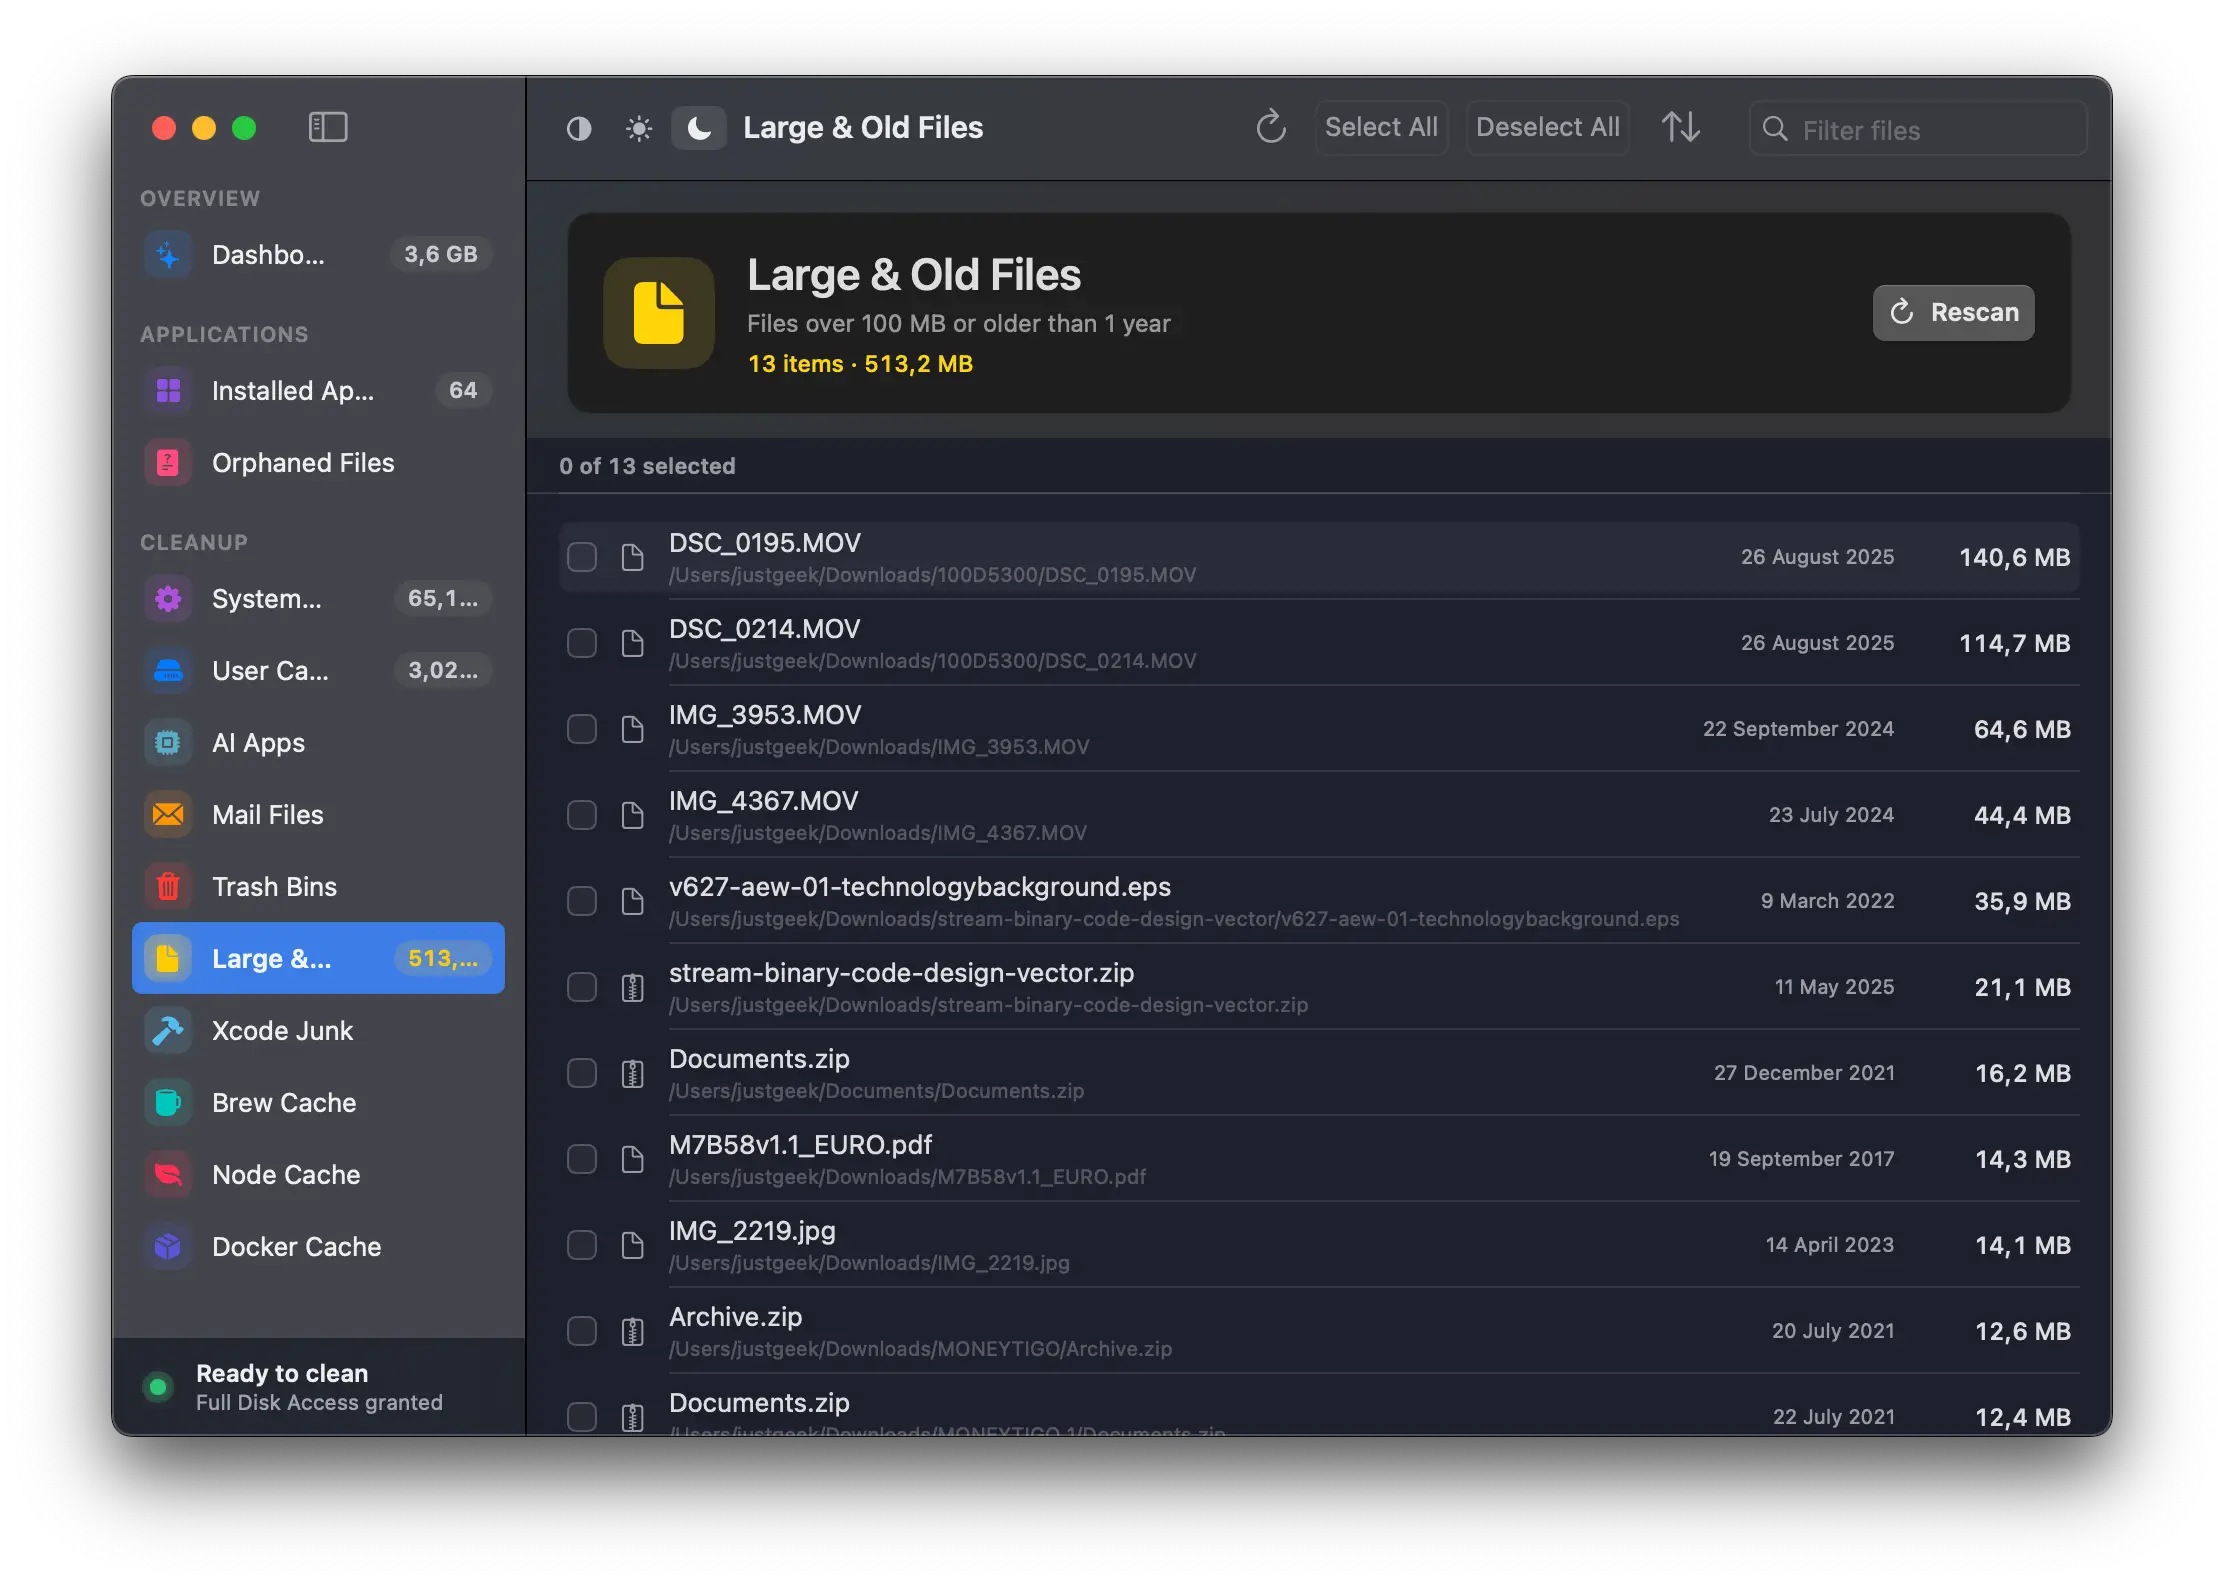
Task: Check the DSC_0195.MOV checkbox
Action: point(582,557)
